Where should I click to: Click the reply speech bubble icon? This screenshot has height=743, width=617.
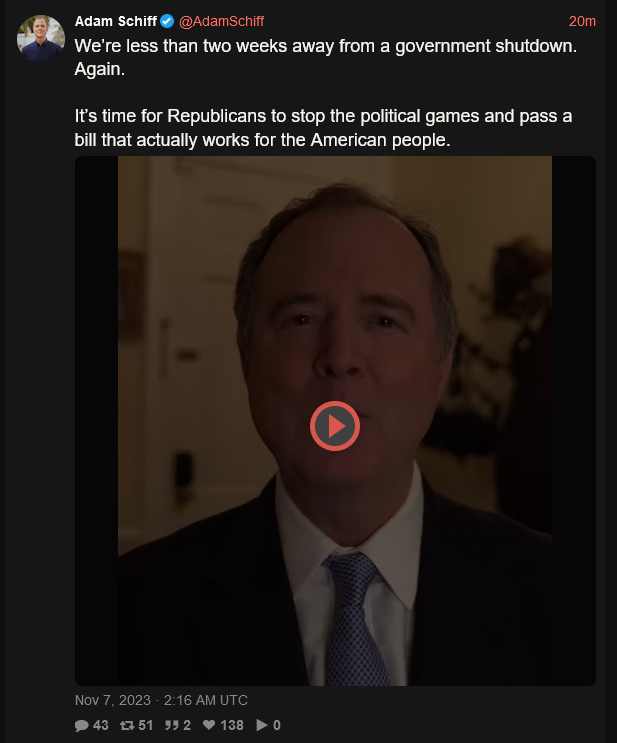(82, 725)
